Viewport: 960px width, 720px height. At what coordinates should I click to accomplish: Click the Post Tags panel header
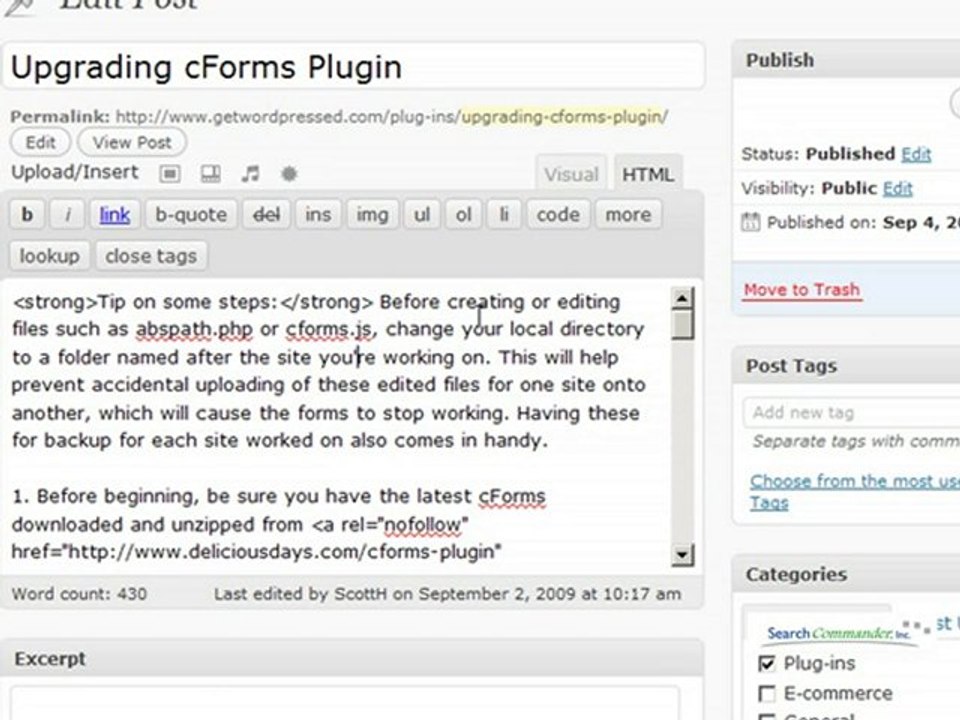pyautogui.click(x=847, y=366)
